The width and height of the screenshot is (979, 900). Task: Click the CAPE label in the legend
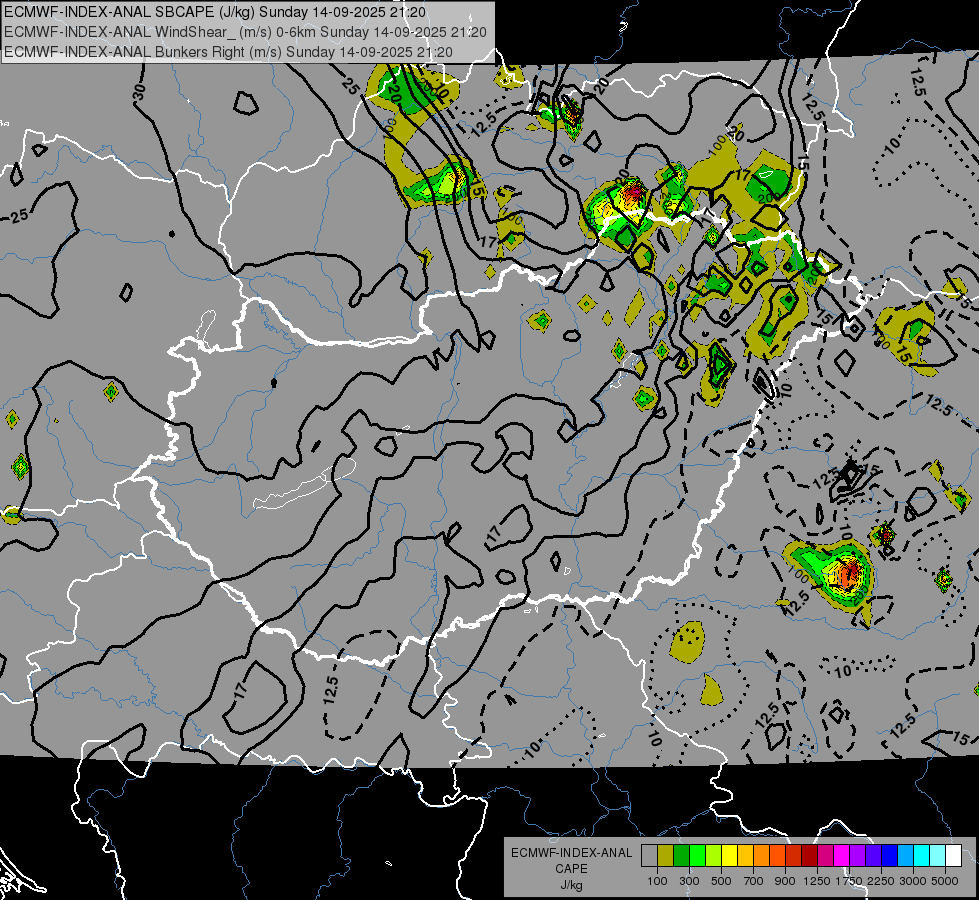tap(571, 869)
